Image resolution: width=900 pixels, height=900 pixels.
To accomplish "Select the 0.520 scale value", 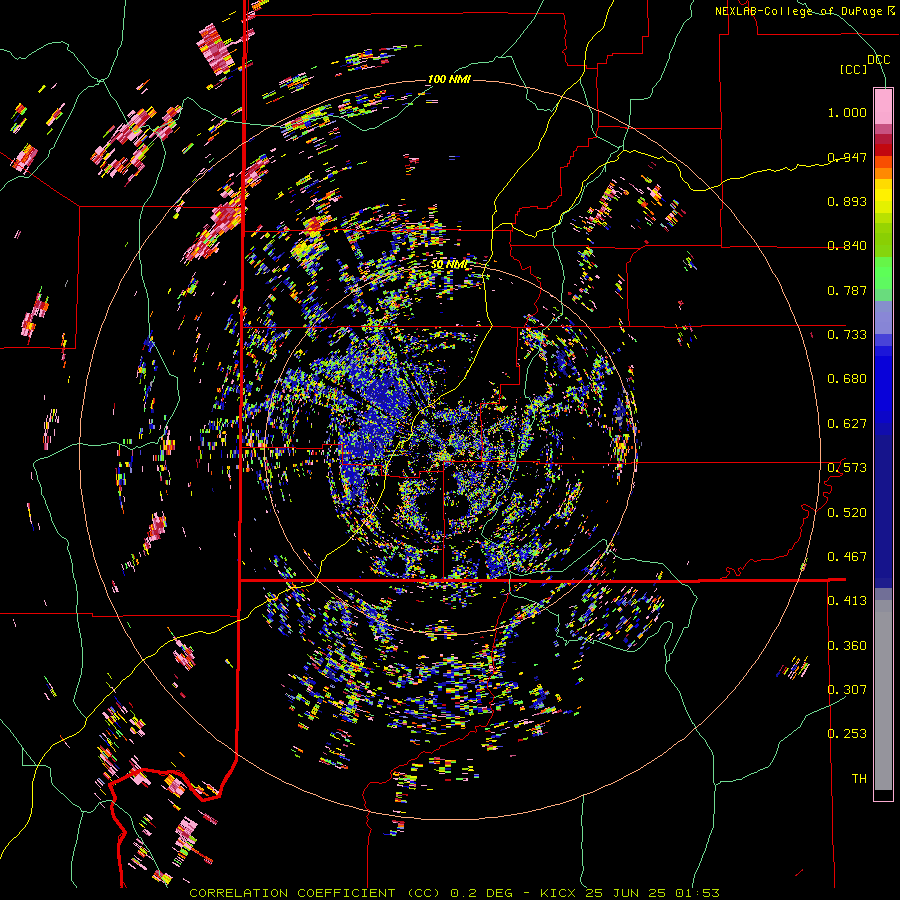I will click(x=847, y=512).
